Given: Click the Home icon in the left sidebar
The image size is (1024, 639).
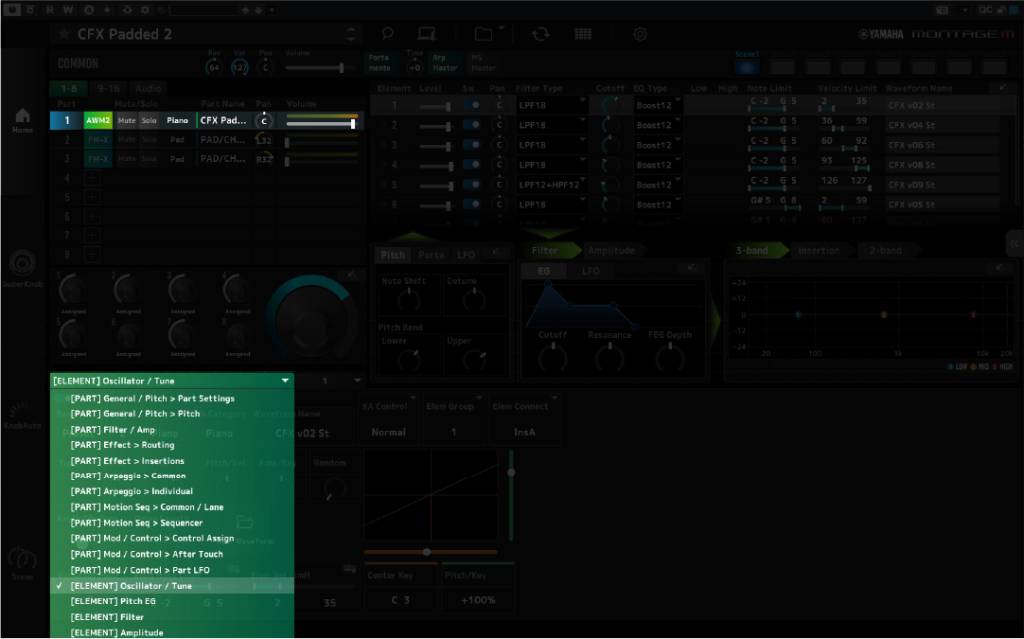Looking at the screenshot, I should [x=21, y=114].
